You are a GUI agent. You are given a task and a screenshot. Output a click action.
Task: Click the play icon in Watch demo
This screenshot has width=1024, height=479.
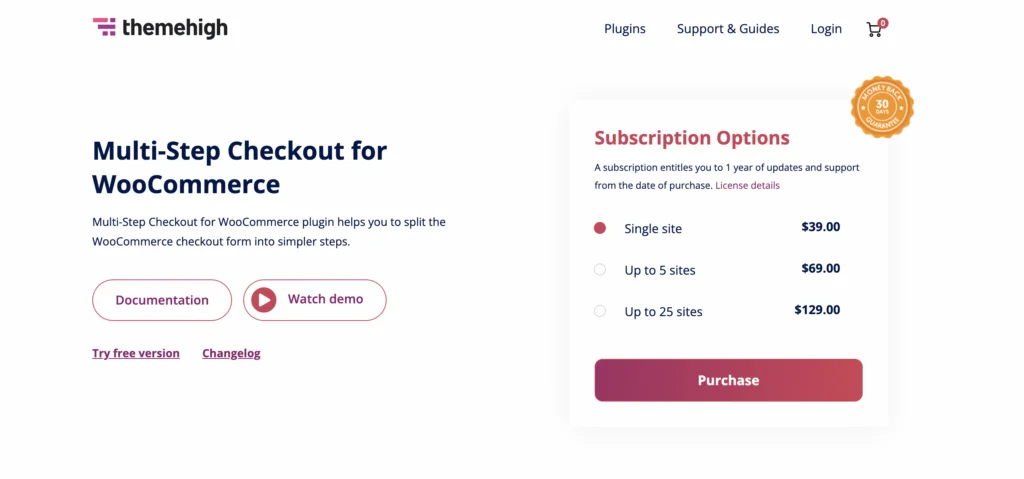click(x=263, y=300)
